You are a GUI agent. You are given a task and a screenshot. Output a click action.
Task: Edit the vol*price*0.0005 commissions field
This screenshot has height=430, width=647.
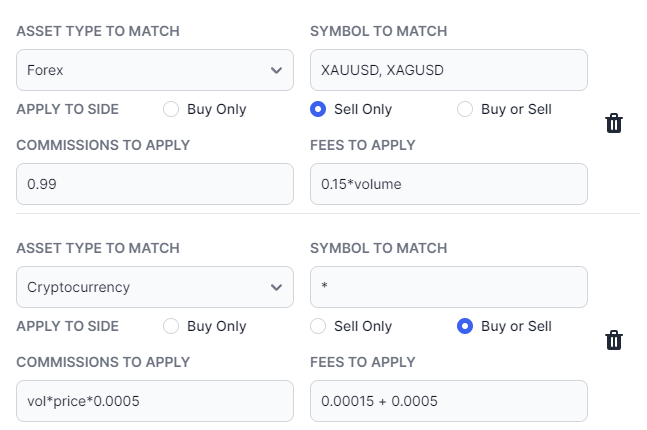click(x=155, y=401)
